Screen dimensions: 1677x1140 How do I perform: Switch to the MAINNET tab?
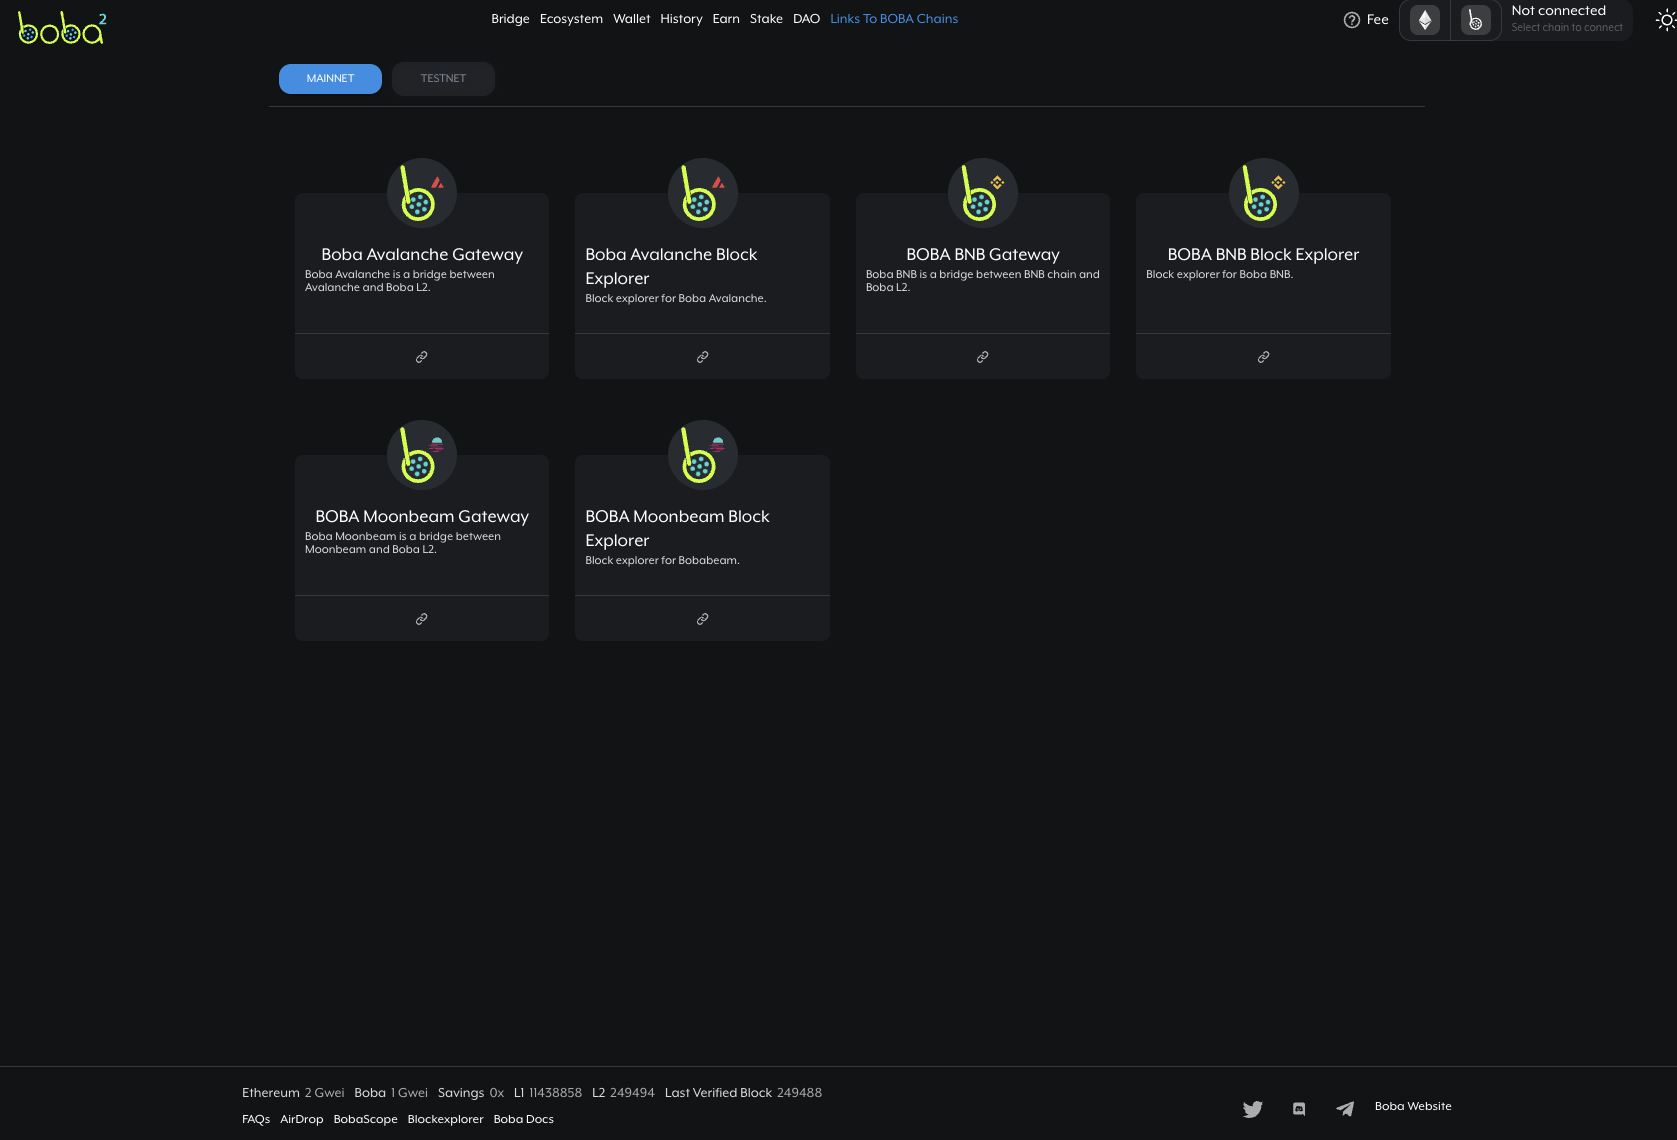click(x=330, y=79)
